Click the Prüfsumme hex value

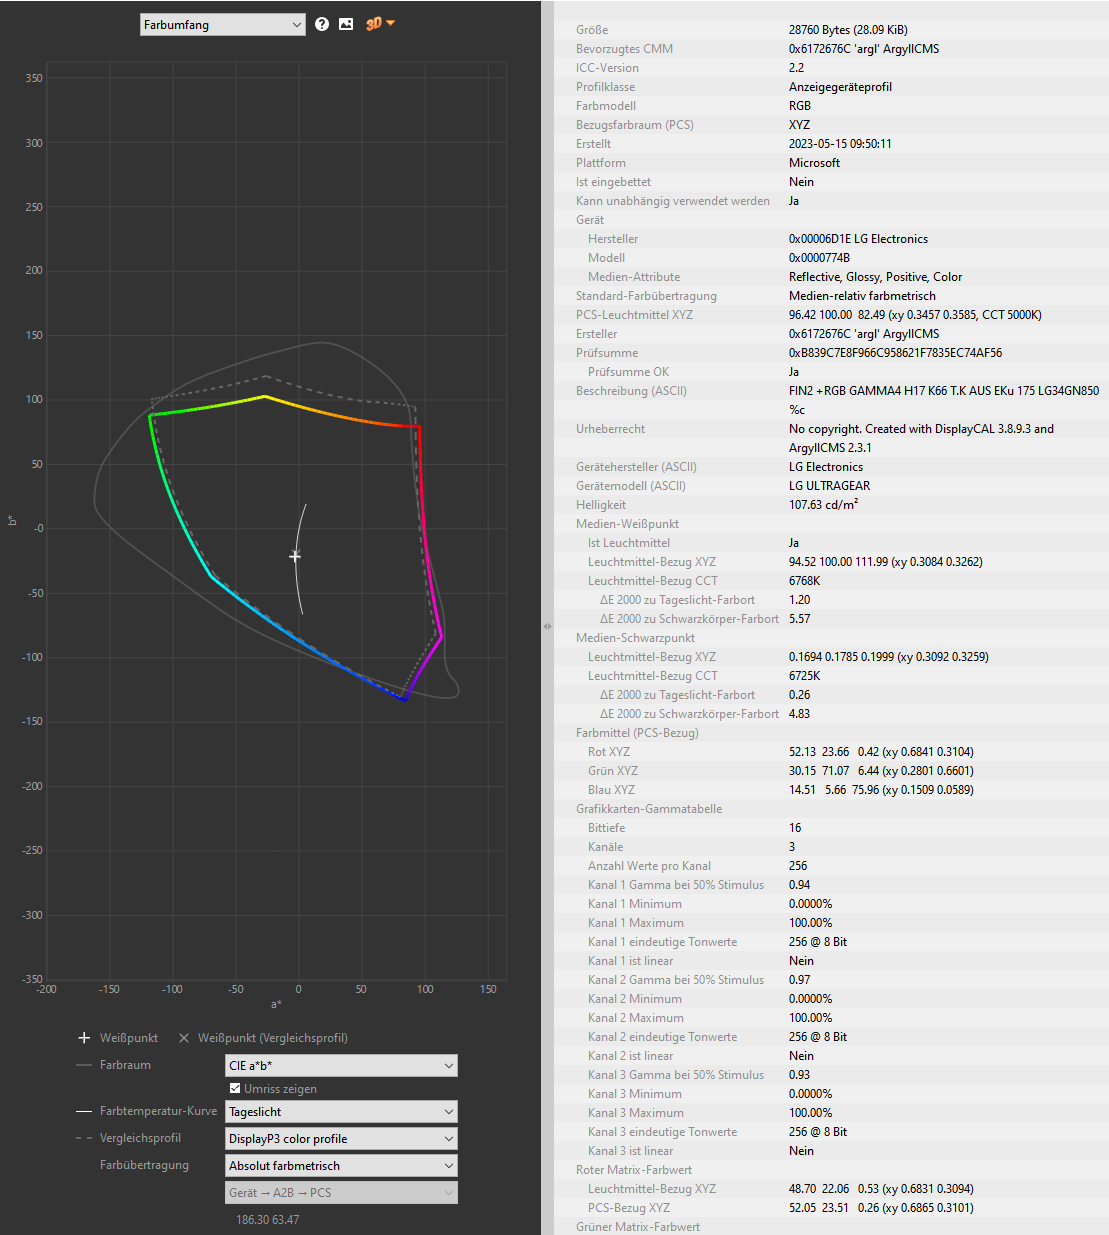coord(895,353)
